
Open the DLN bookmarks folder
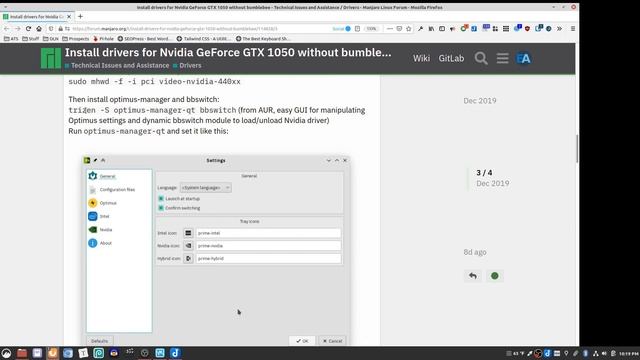(51, 39)
